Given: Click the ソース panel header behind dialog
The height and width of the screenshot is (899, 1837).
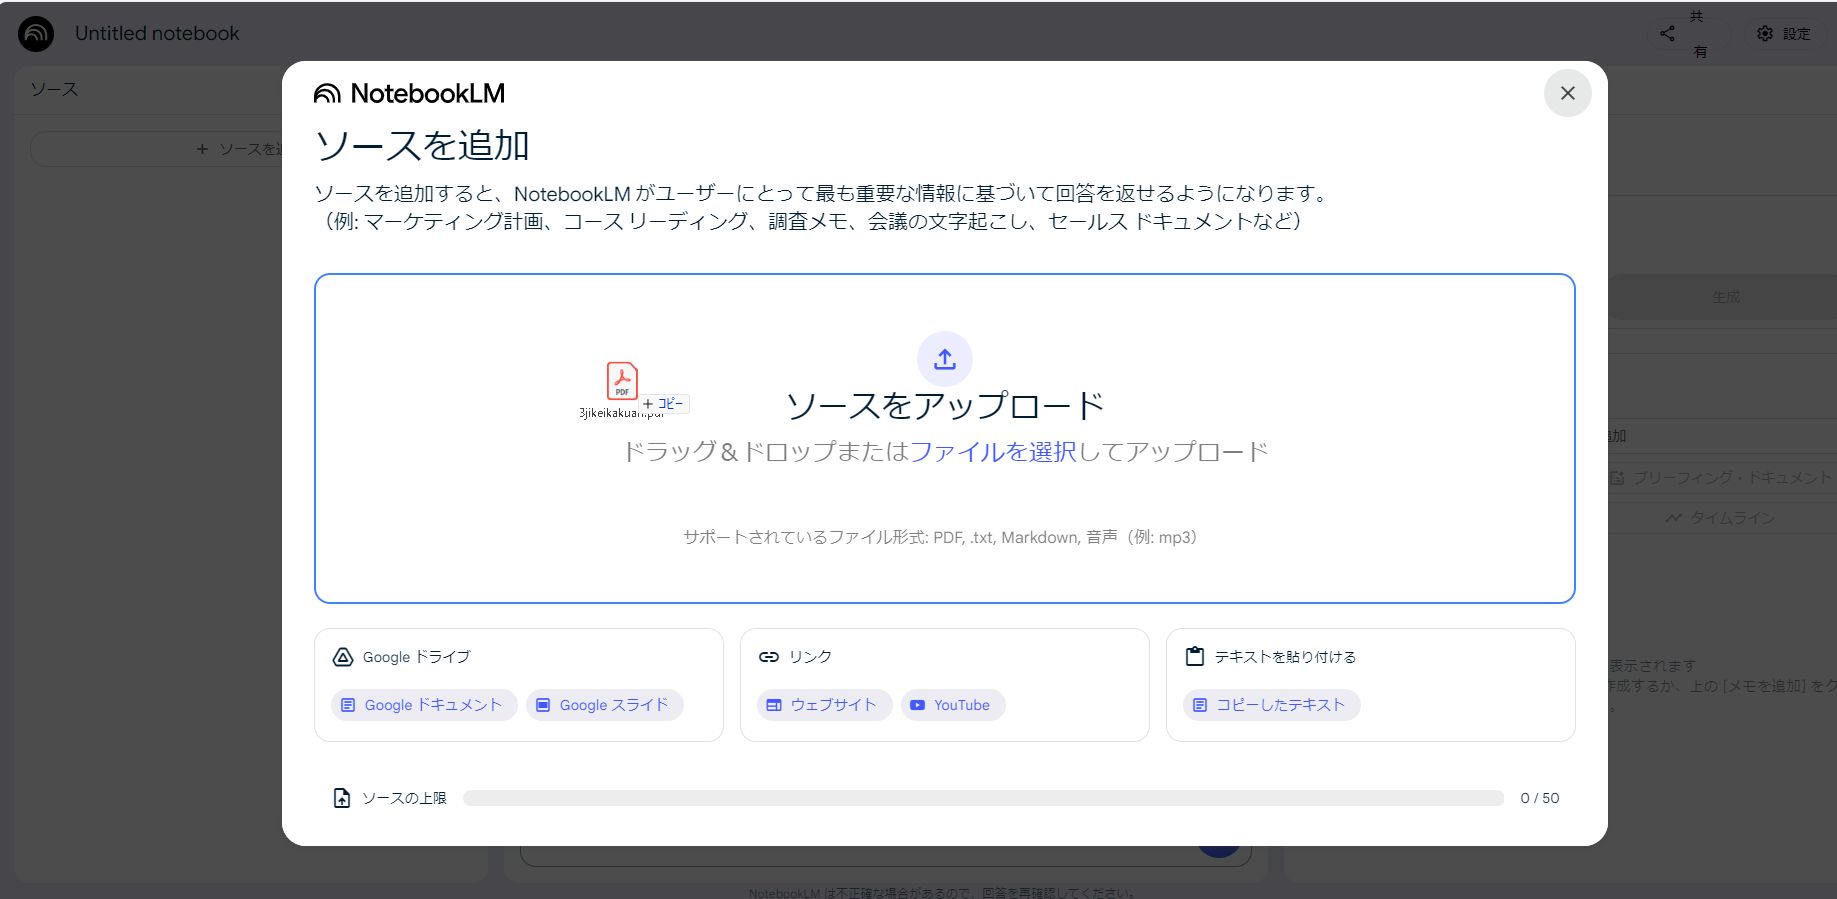Looking at the screenshot, I should pyautogui.click(x=54, y=89).
